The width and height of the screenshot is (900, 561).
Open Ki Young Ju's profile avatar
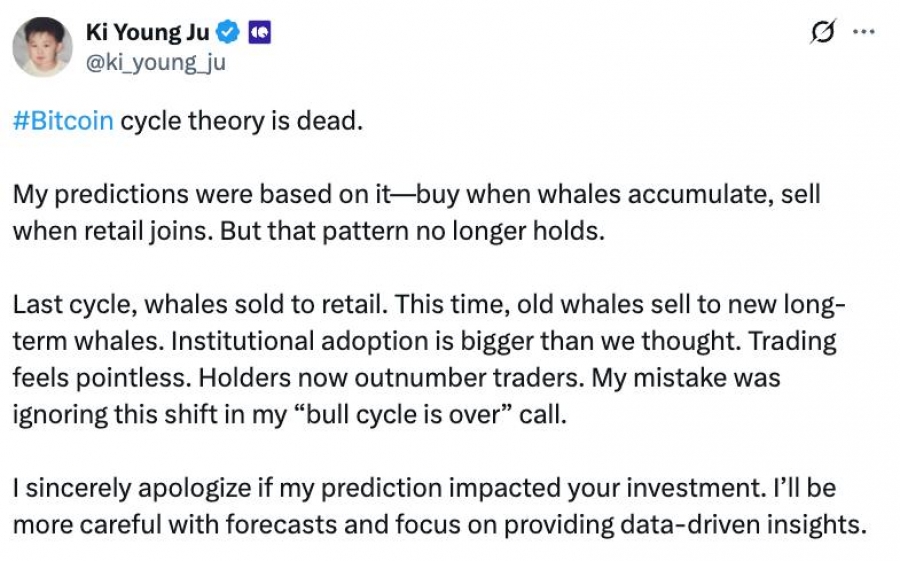click(x=42, y=47)
